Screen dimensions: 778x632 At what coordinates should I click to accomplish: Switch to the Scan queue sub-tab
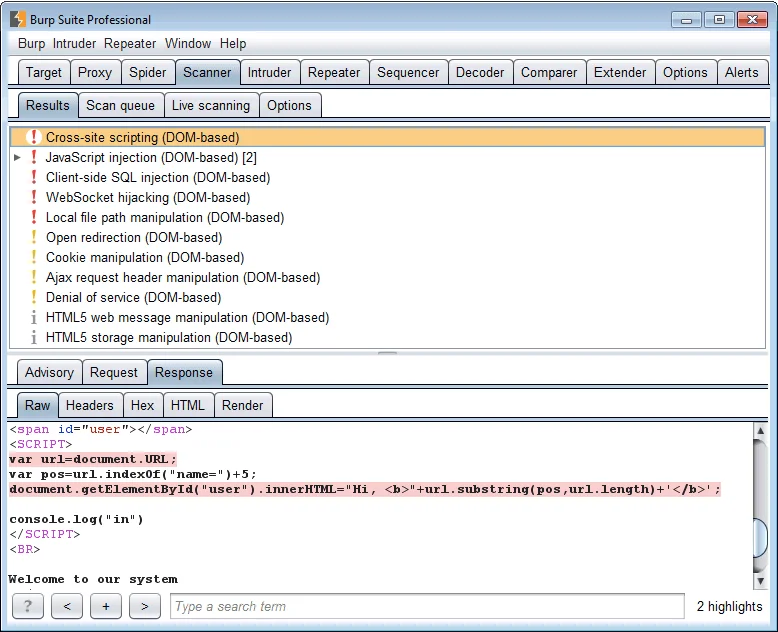(x=121, y=105)
